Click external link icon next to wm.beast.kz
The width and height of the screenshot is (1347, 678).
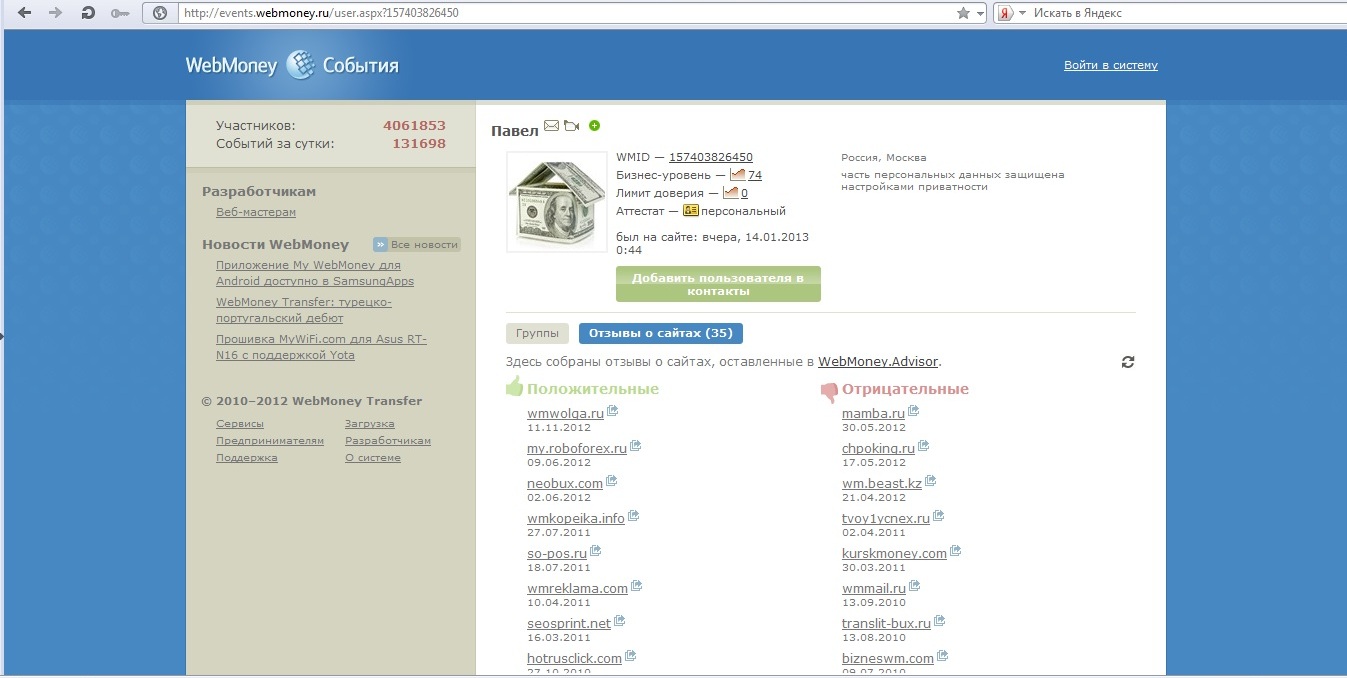pos(931,481)
